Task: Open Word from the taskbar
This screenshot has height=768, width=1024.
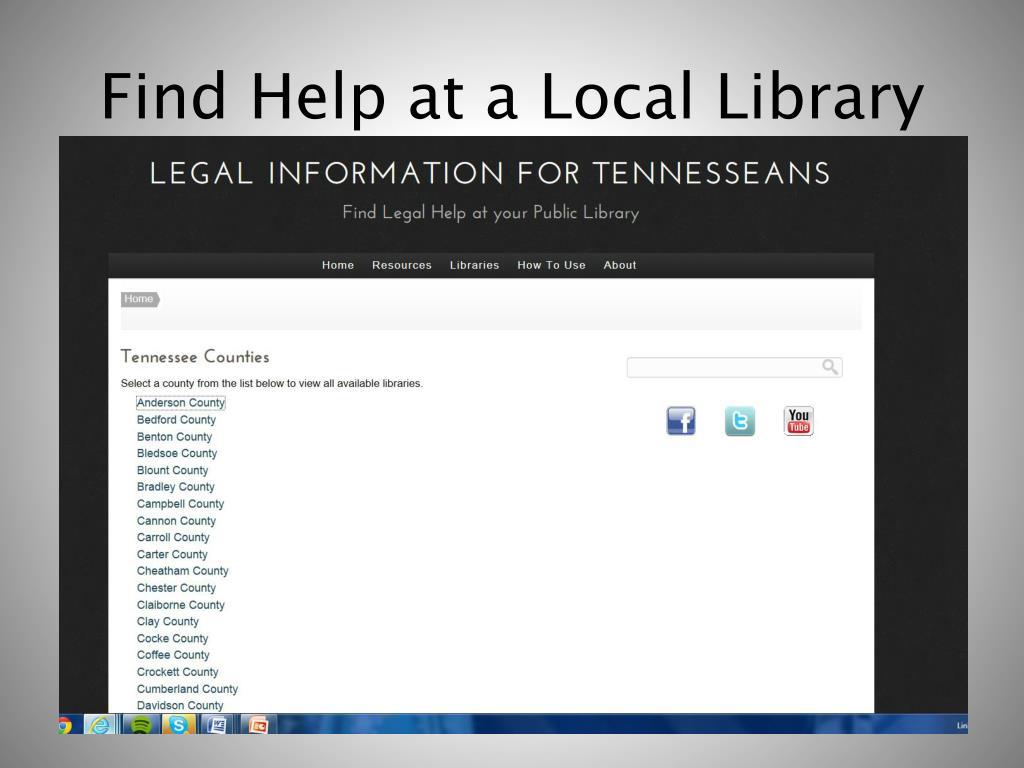Action: tap(217, 724)
